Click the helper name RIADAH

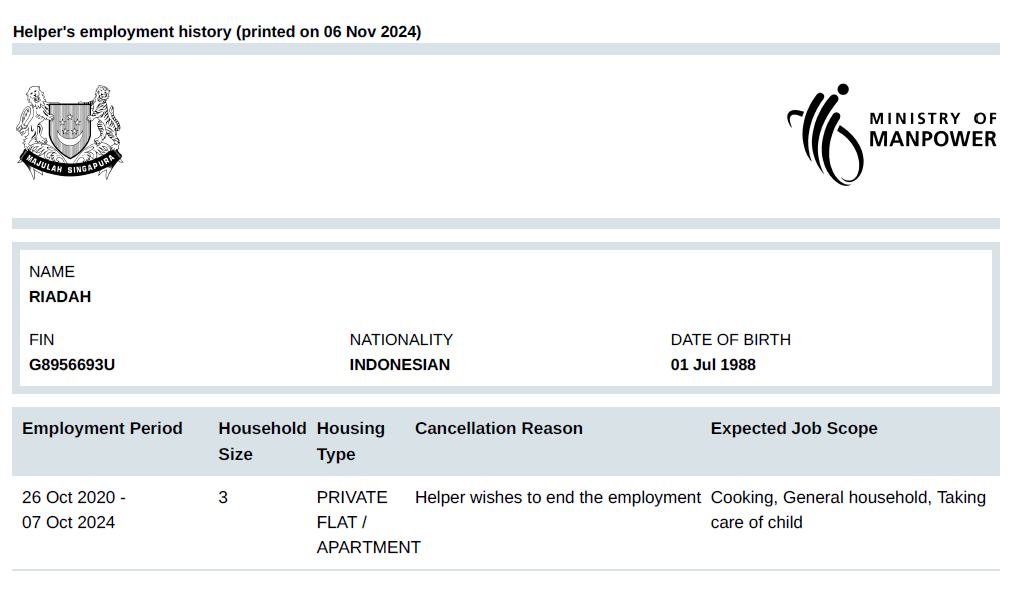[60, 297]
